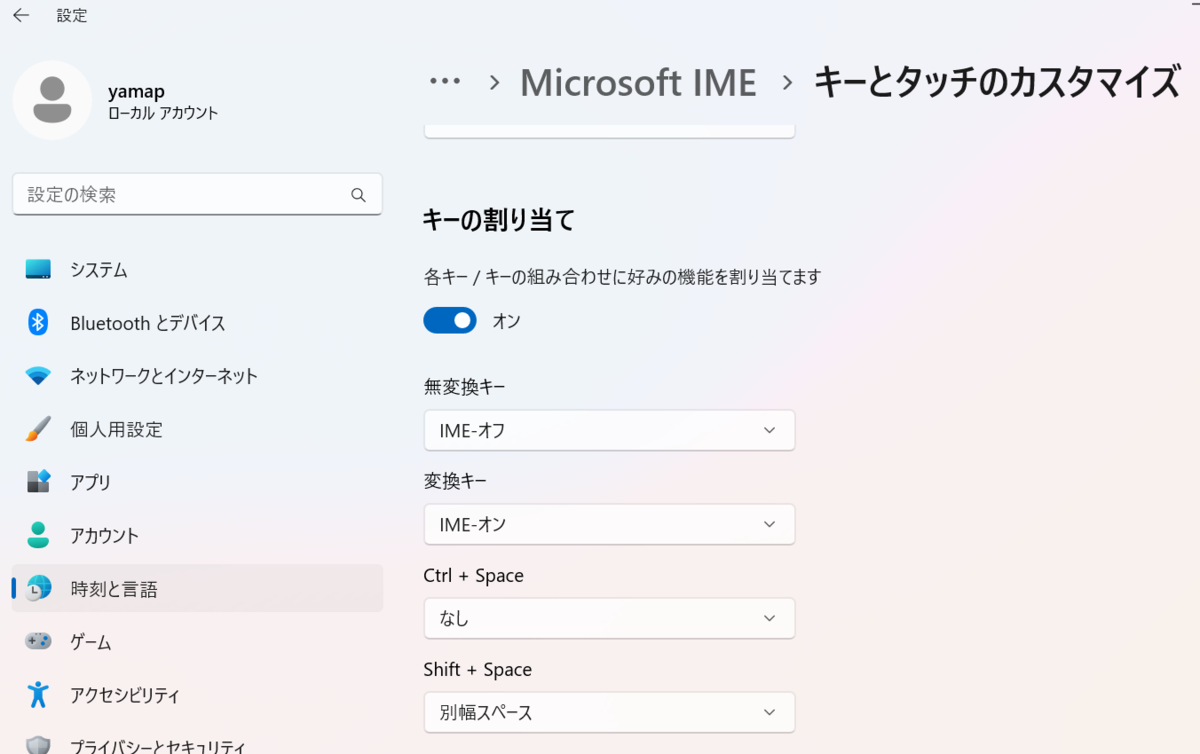Click the accessibility figure icon
Image resolution: width=1200 pixels, height=754 pixels.
click(x=38, y=694)
